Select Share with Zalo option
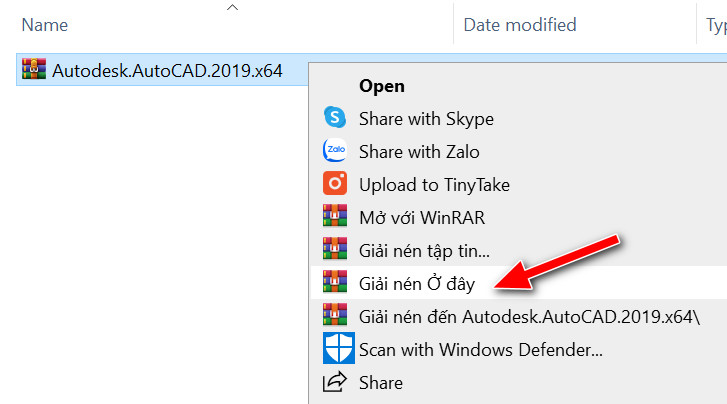Image resolution: width=727 pixels, height=404 pixels. 419,152
